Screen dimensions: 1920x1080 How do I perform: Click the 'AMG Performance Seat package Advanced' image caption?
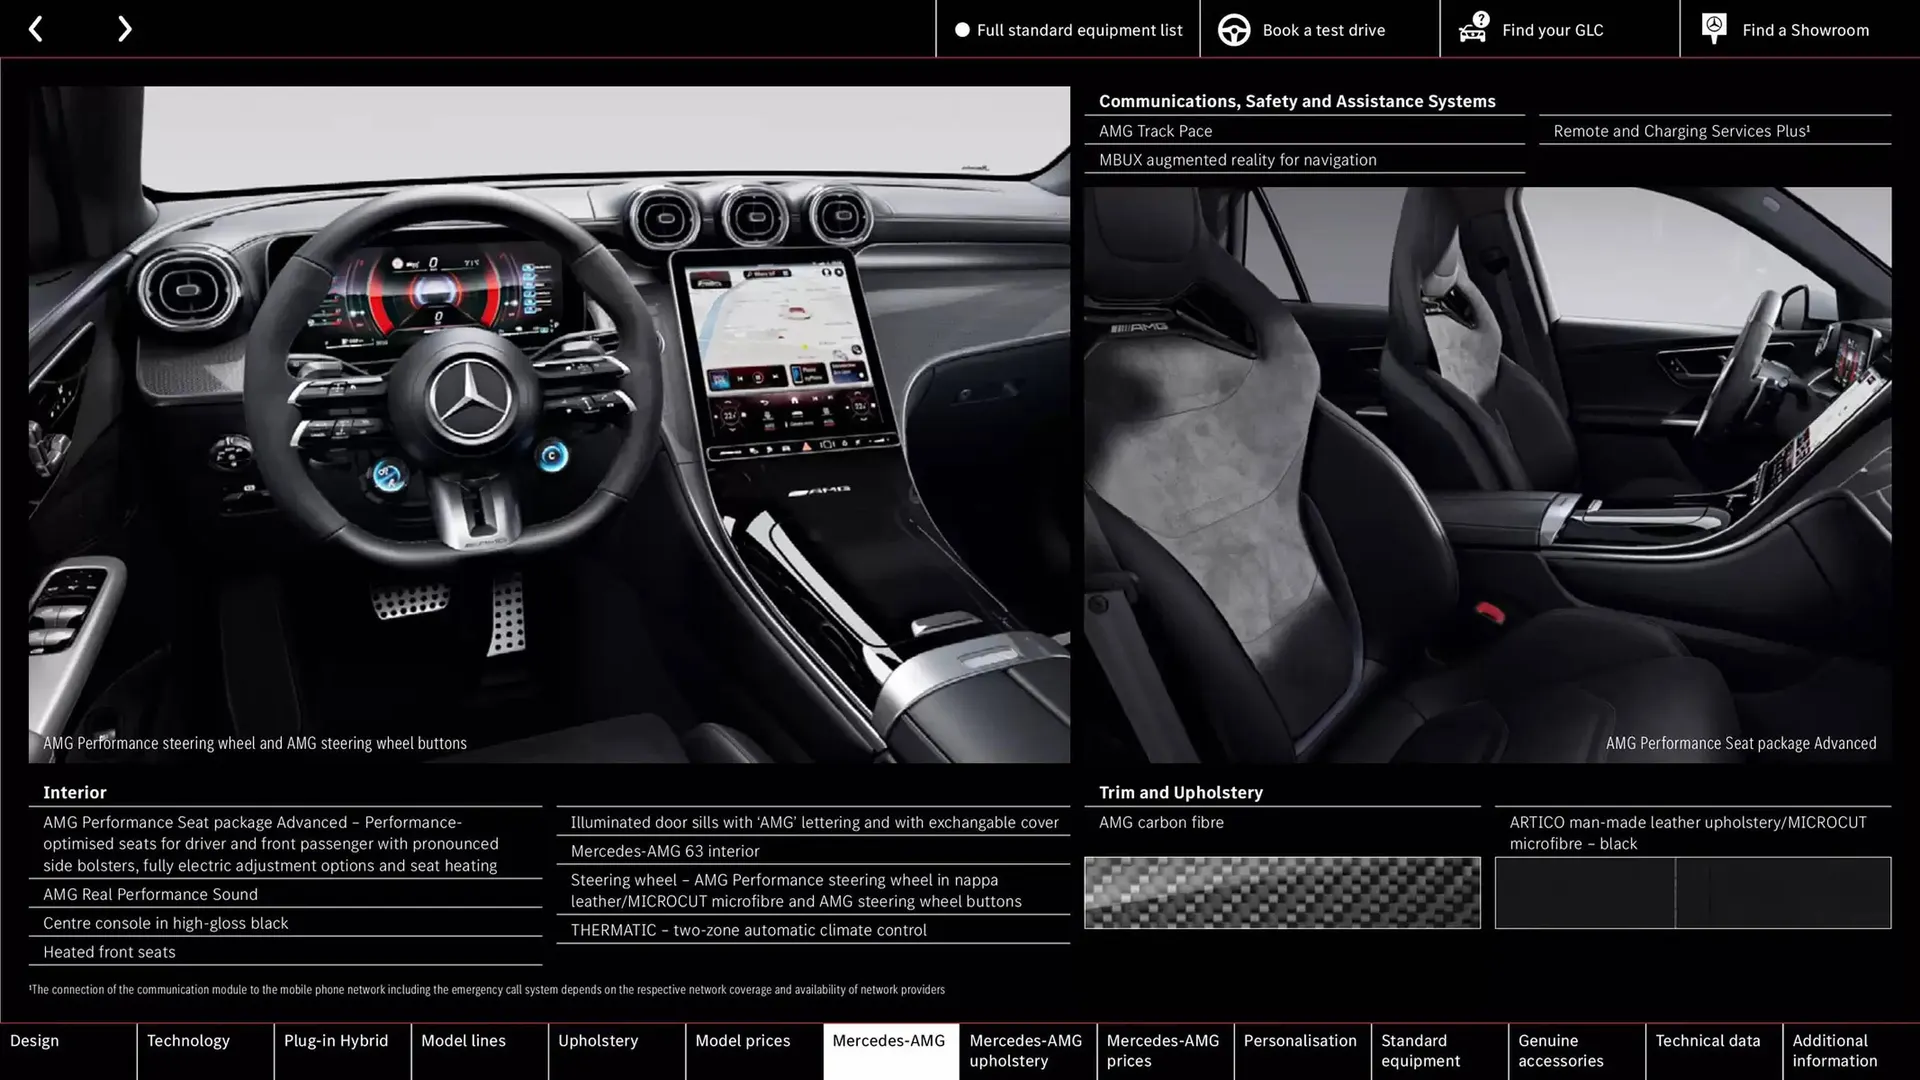1741,743
